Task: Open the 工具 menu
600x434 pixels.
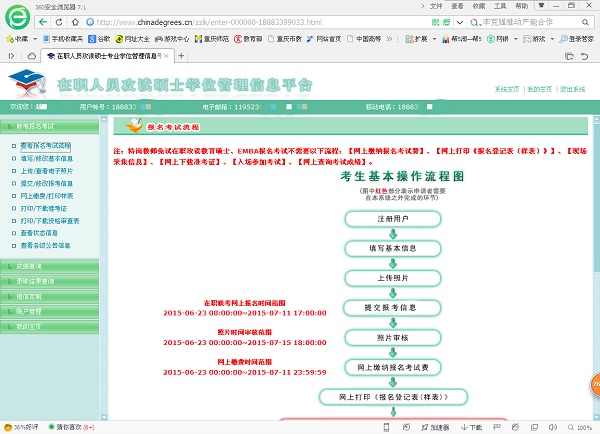Action: [500, 6]
